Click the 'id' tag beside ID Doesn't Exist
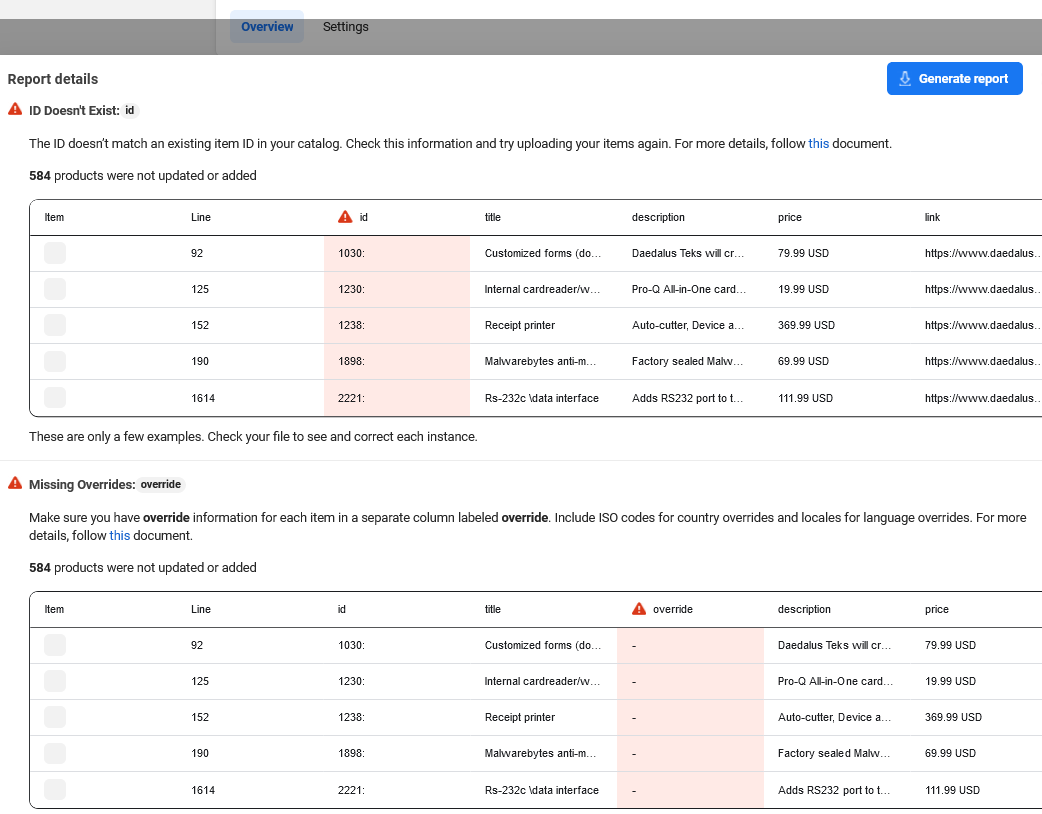The width and height of the screenshot is (1042, 814). pos(130,110)
